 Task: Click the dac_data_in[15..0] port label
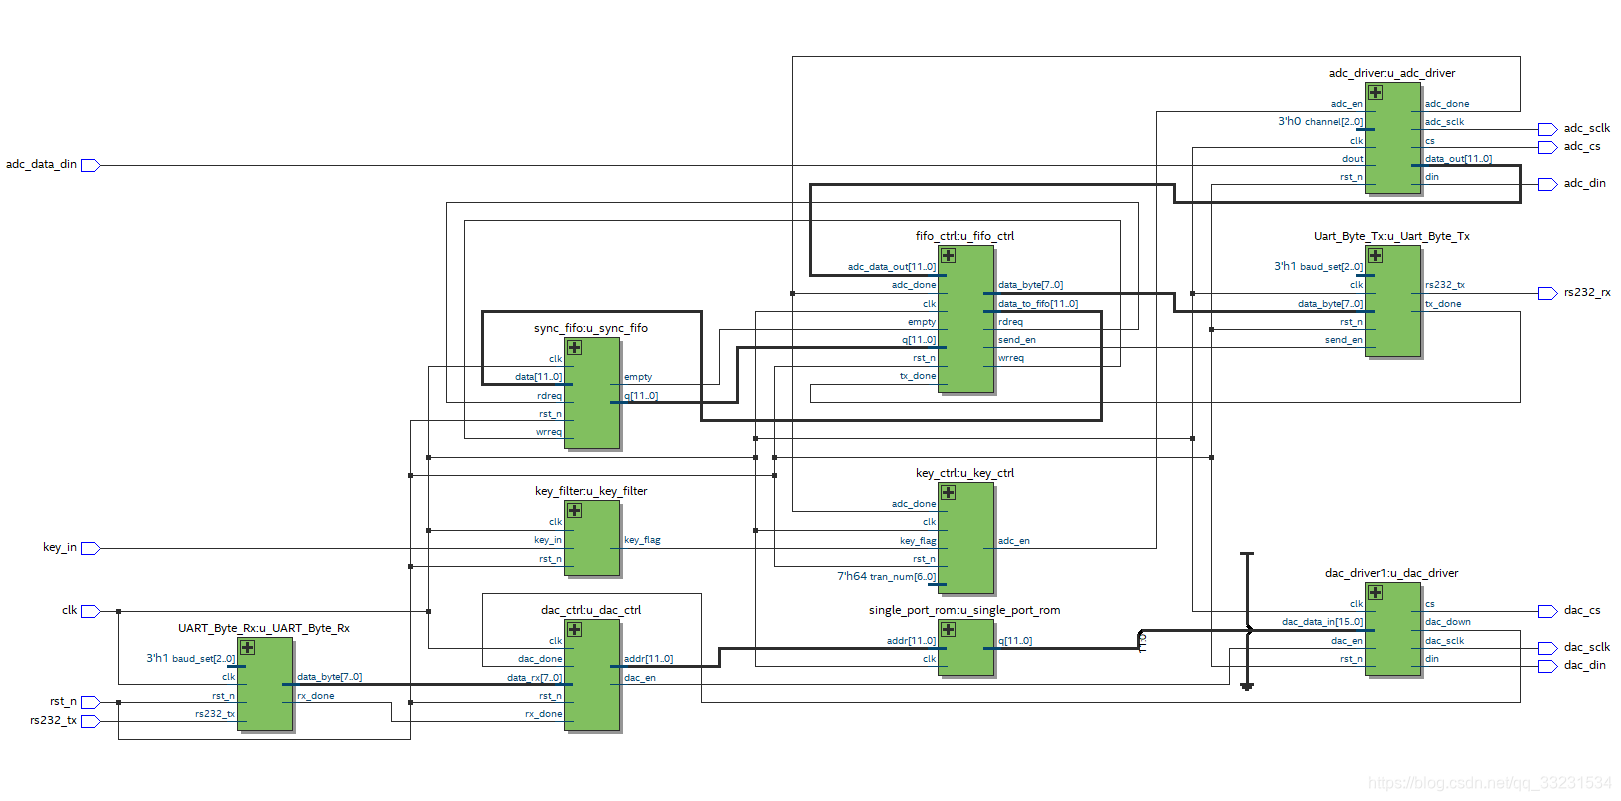coord(1322,622)
